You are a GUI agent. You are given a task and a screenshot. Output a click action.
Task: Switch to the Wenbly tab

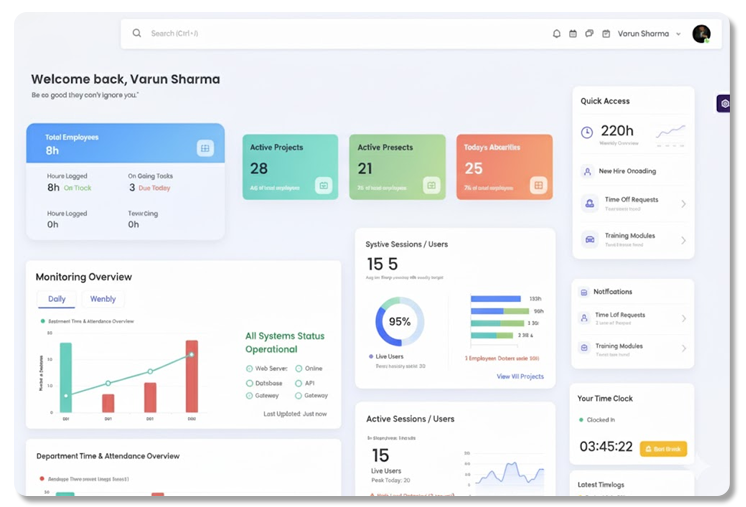(x=103, y=299)
